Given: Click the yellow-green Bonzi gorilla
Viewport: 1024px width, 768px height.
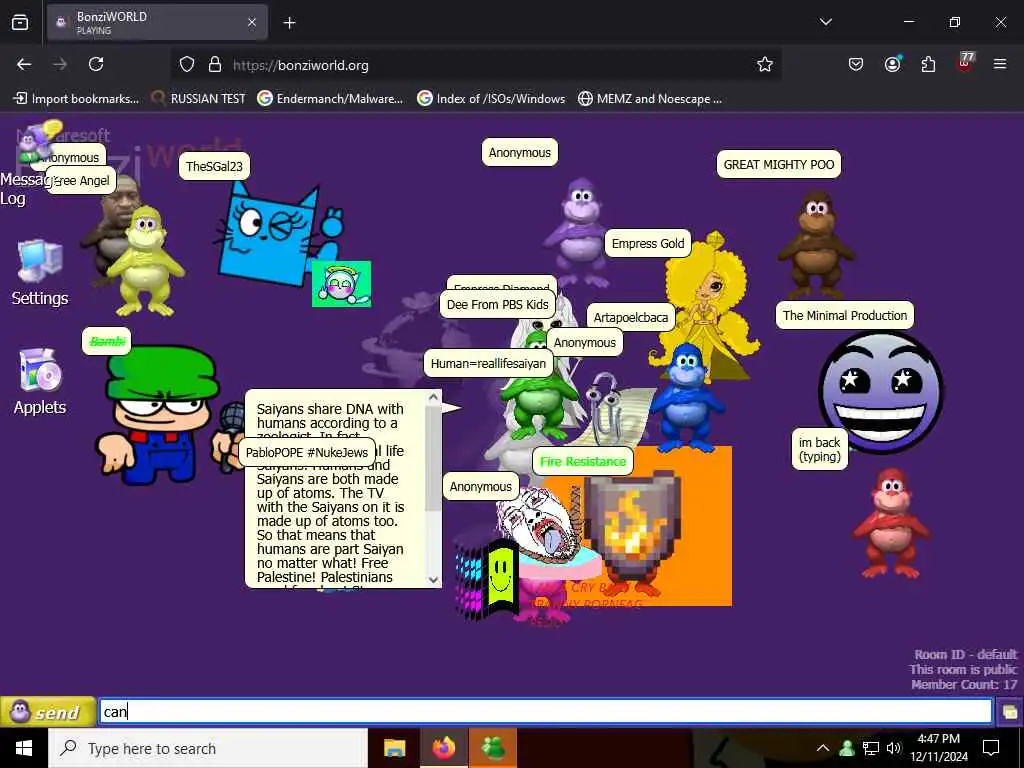Looking at the screenshot, I should (x=146, y=261).
